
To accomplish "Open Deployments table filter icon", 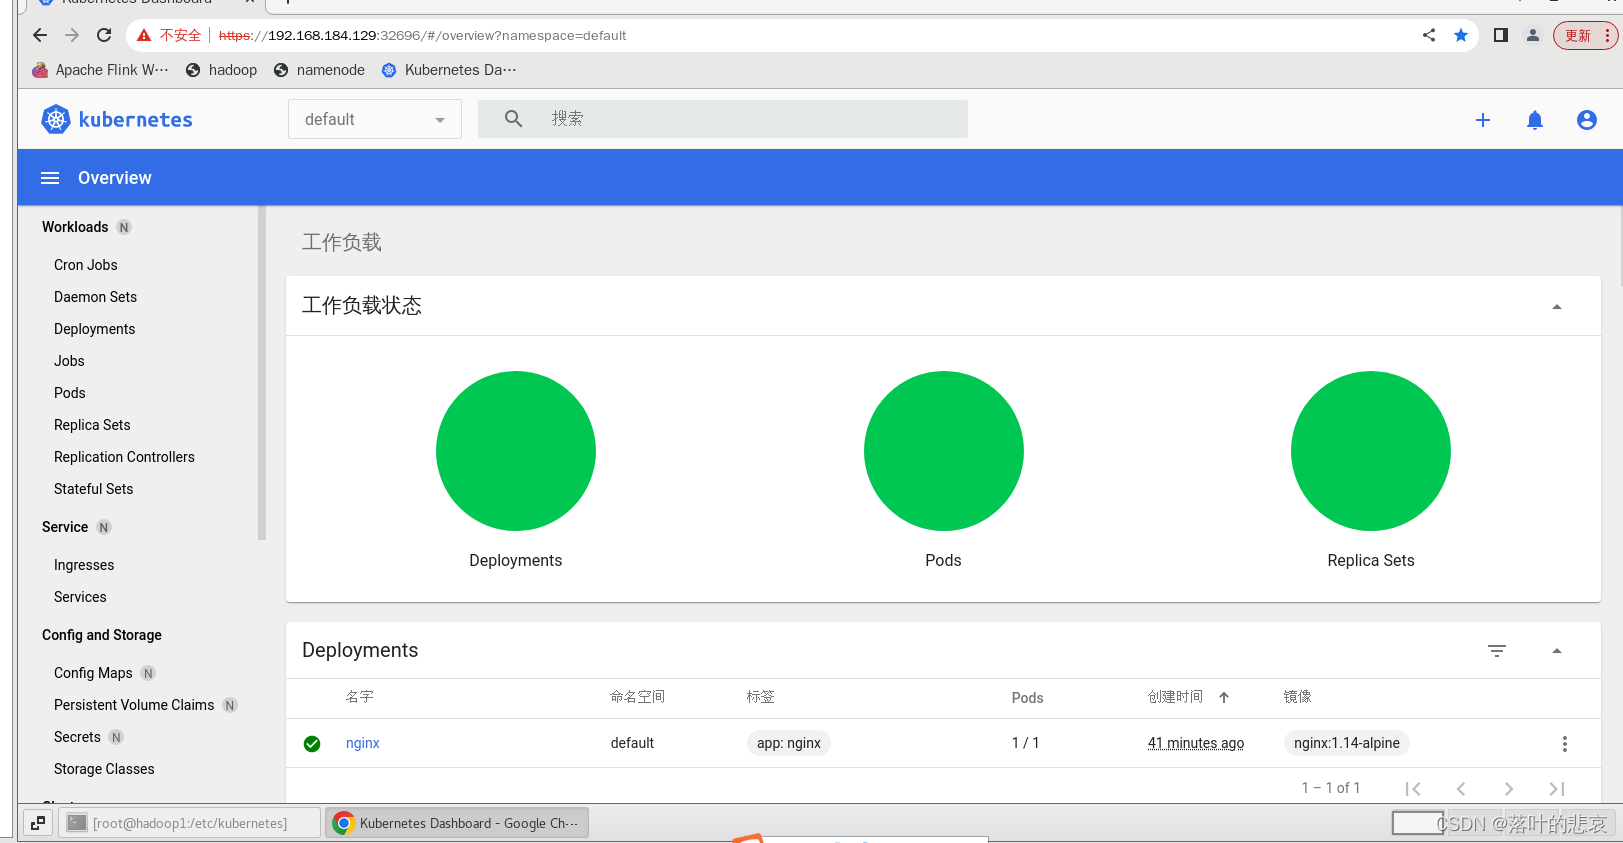I will point(1497,651).
